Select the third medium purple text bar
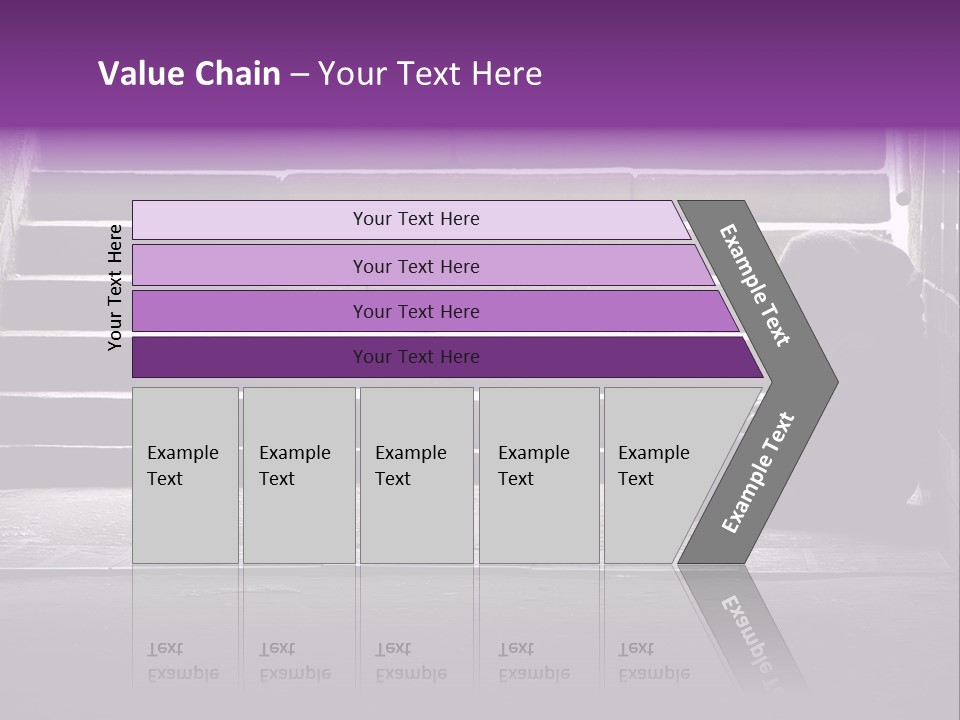Viewport: 960px width, 720px height. [416, 311]
